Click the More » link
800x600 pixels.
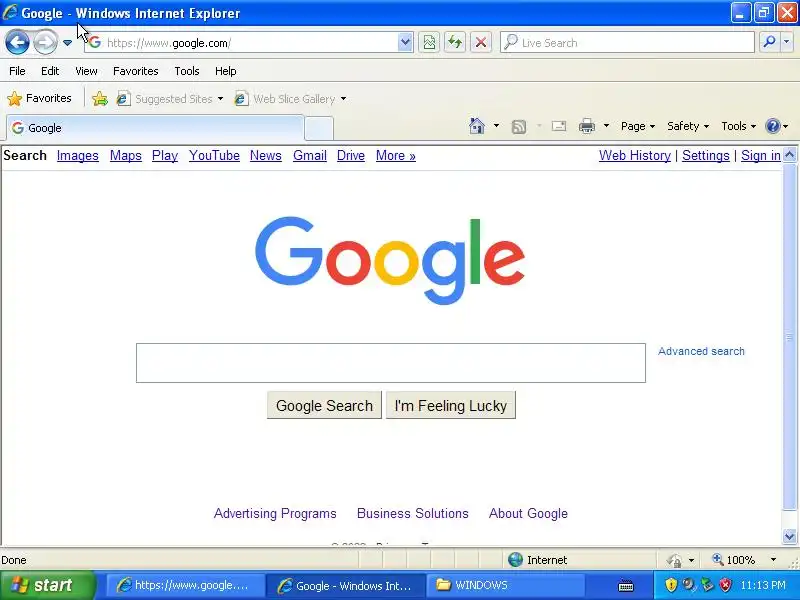pyautogui.click(x=396, y=156)
